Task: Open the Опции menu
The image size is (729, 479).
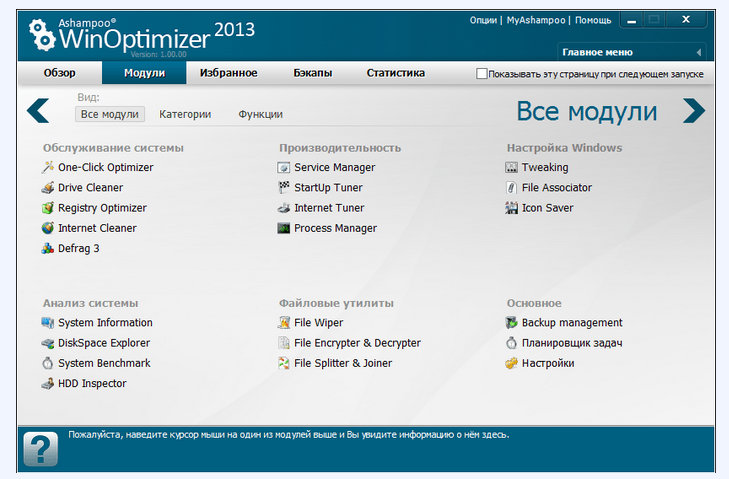Action: coord(483,20)
